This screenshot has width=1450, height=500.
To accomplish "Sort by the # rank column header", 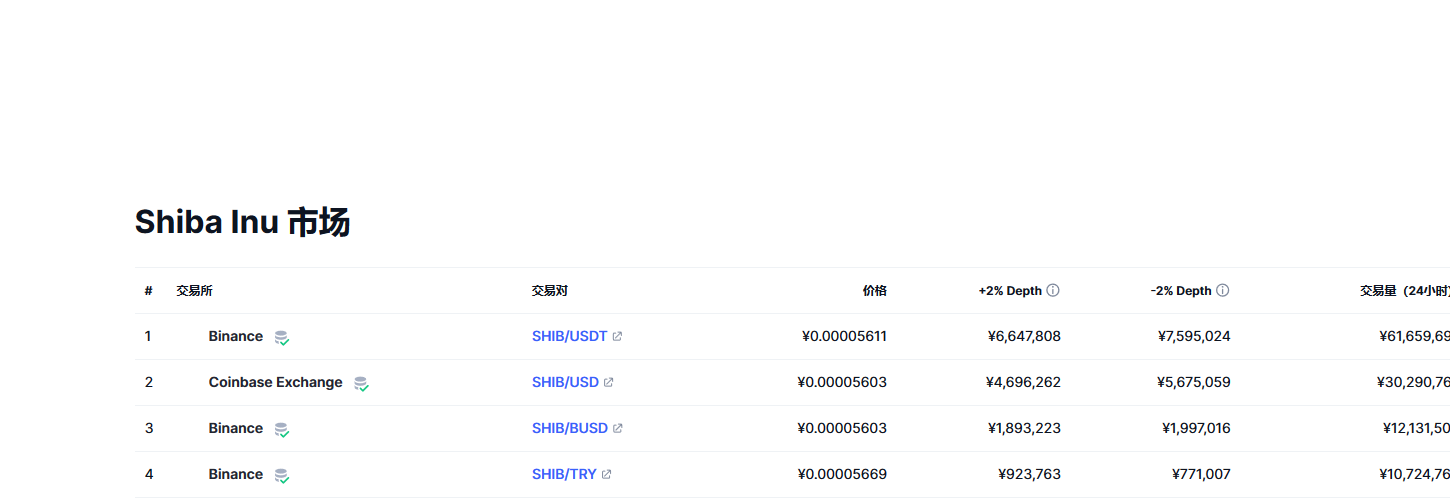I will [x=148, y=291].
